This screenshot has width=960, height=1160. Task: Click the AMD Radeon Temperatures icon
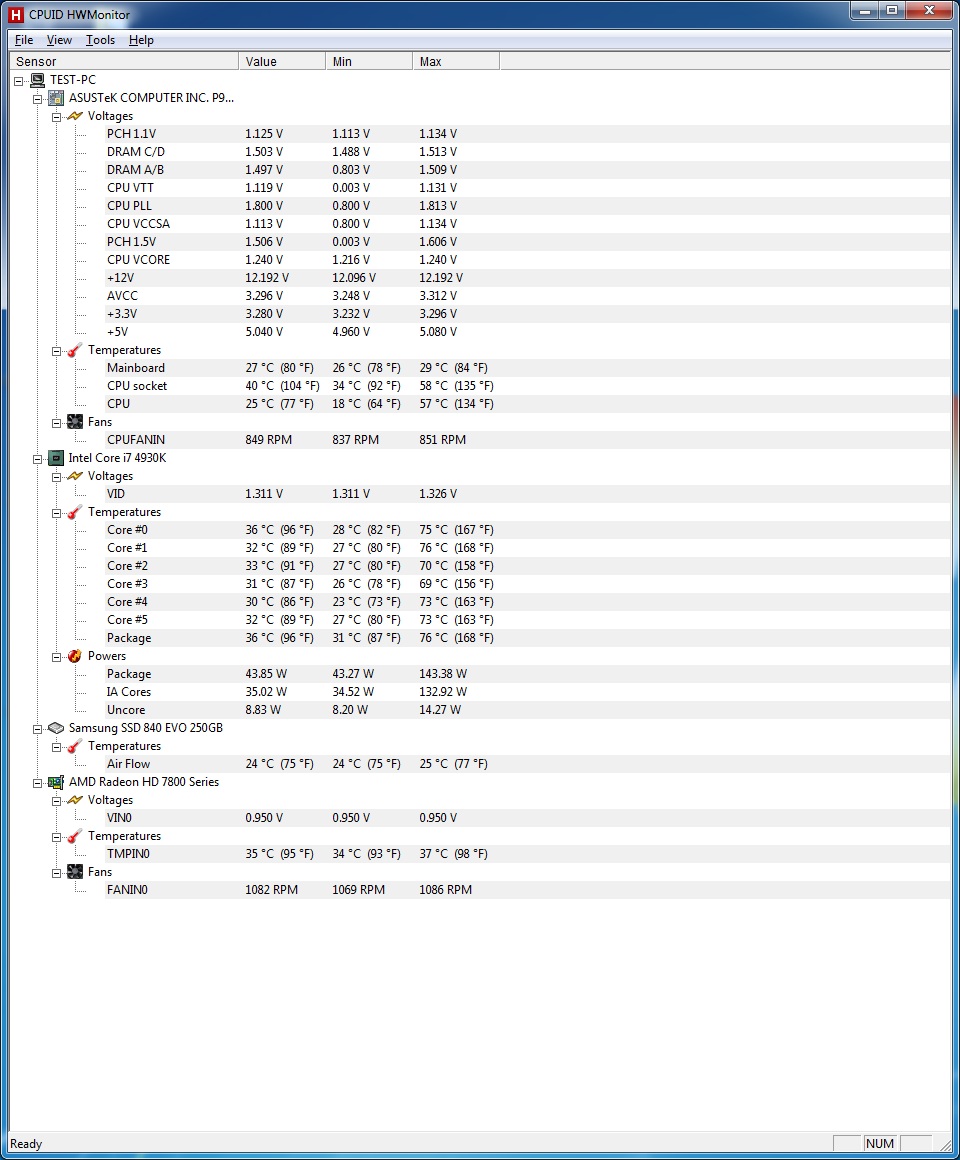tap(75, 836)
